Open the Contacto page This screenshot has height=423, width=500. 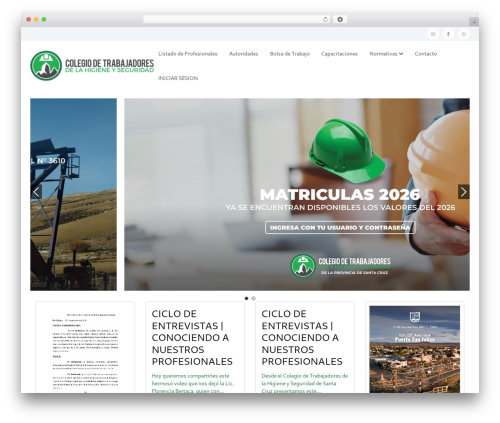(426, 54)
